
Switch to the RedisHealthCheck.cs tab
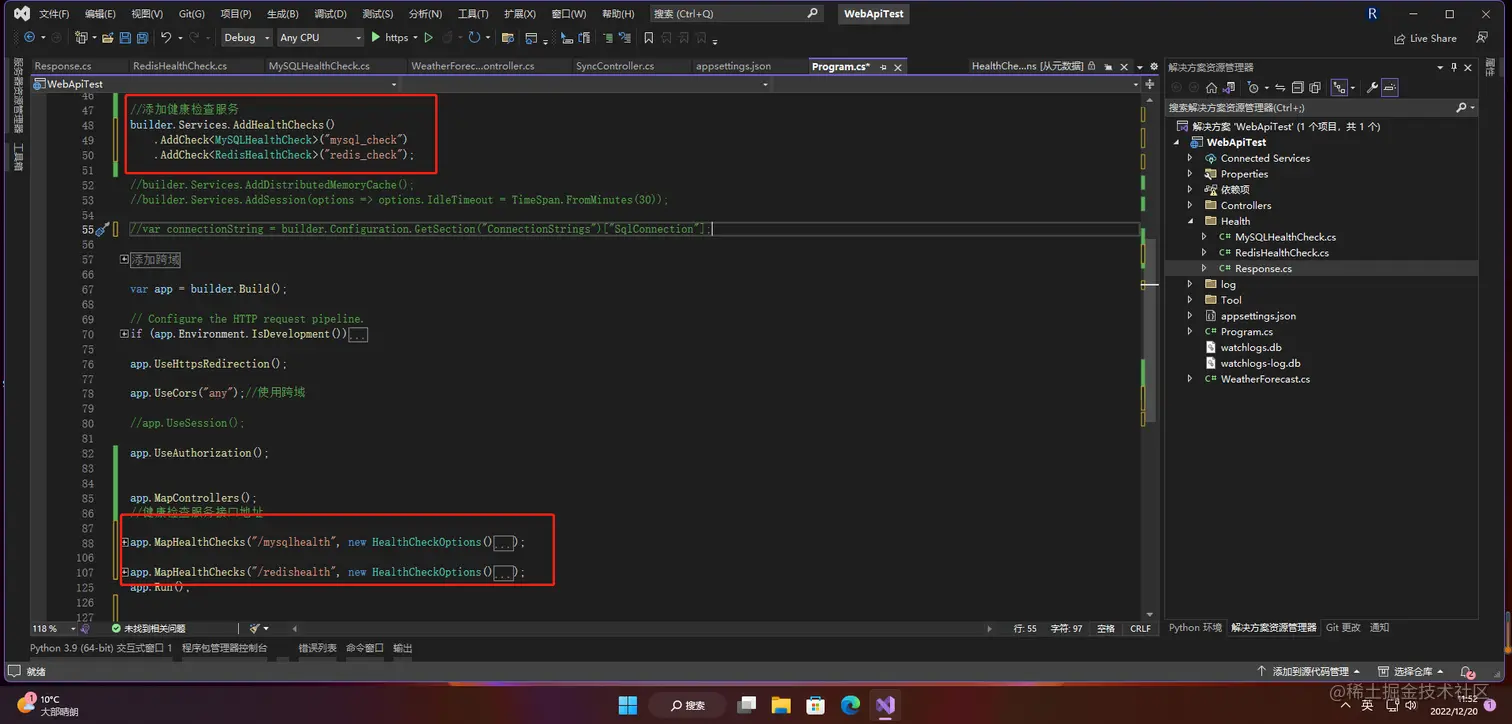pos(180,66)
